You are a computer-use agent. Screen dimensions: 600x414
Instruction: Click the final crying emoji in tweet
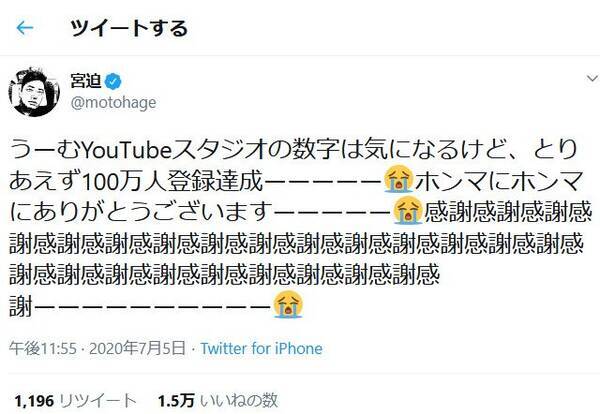coord(288,300)
